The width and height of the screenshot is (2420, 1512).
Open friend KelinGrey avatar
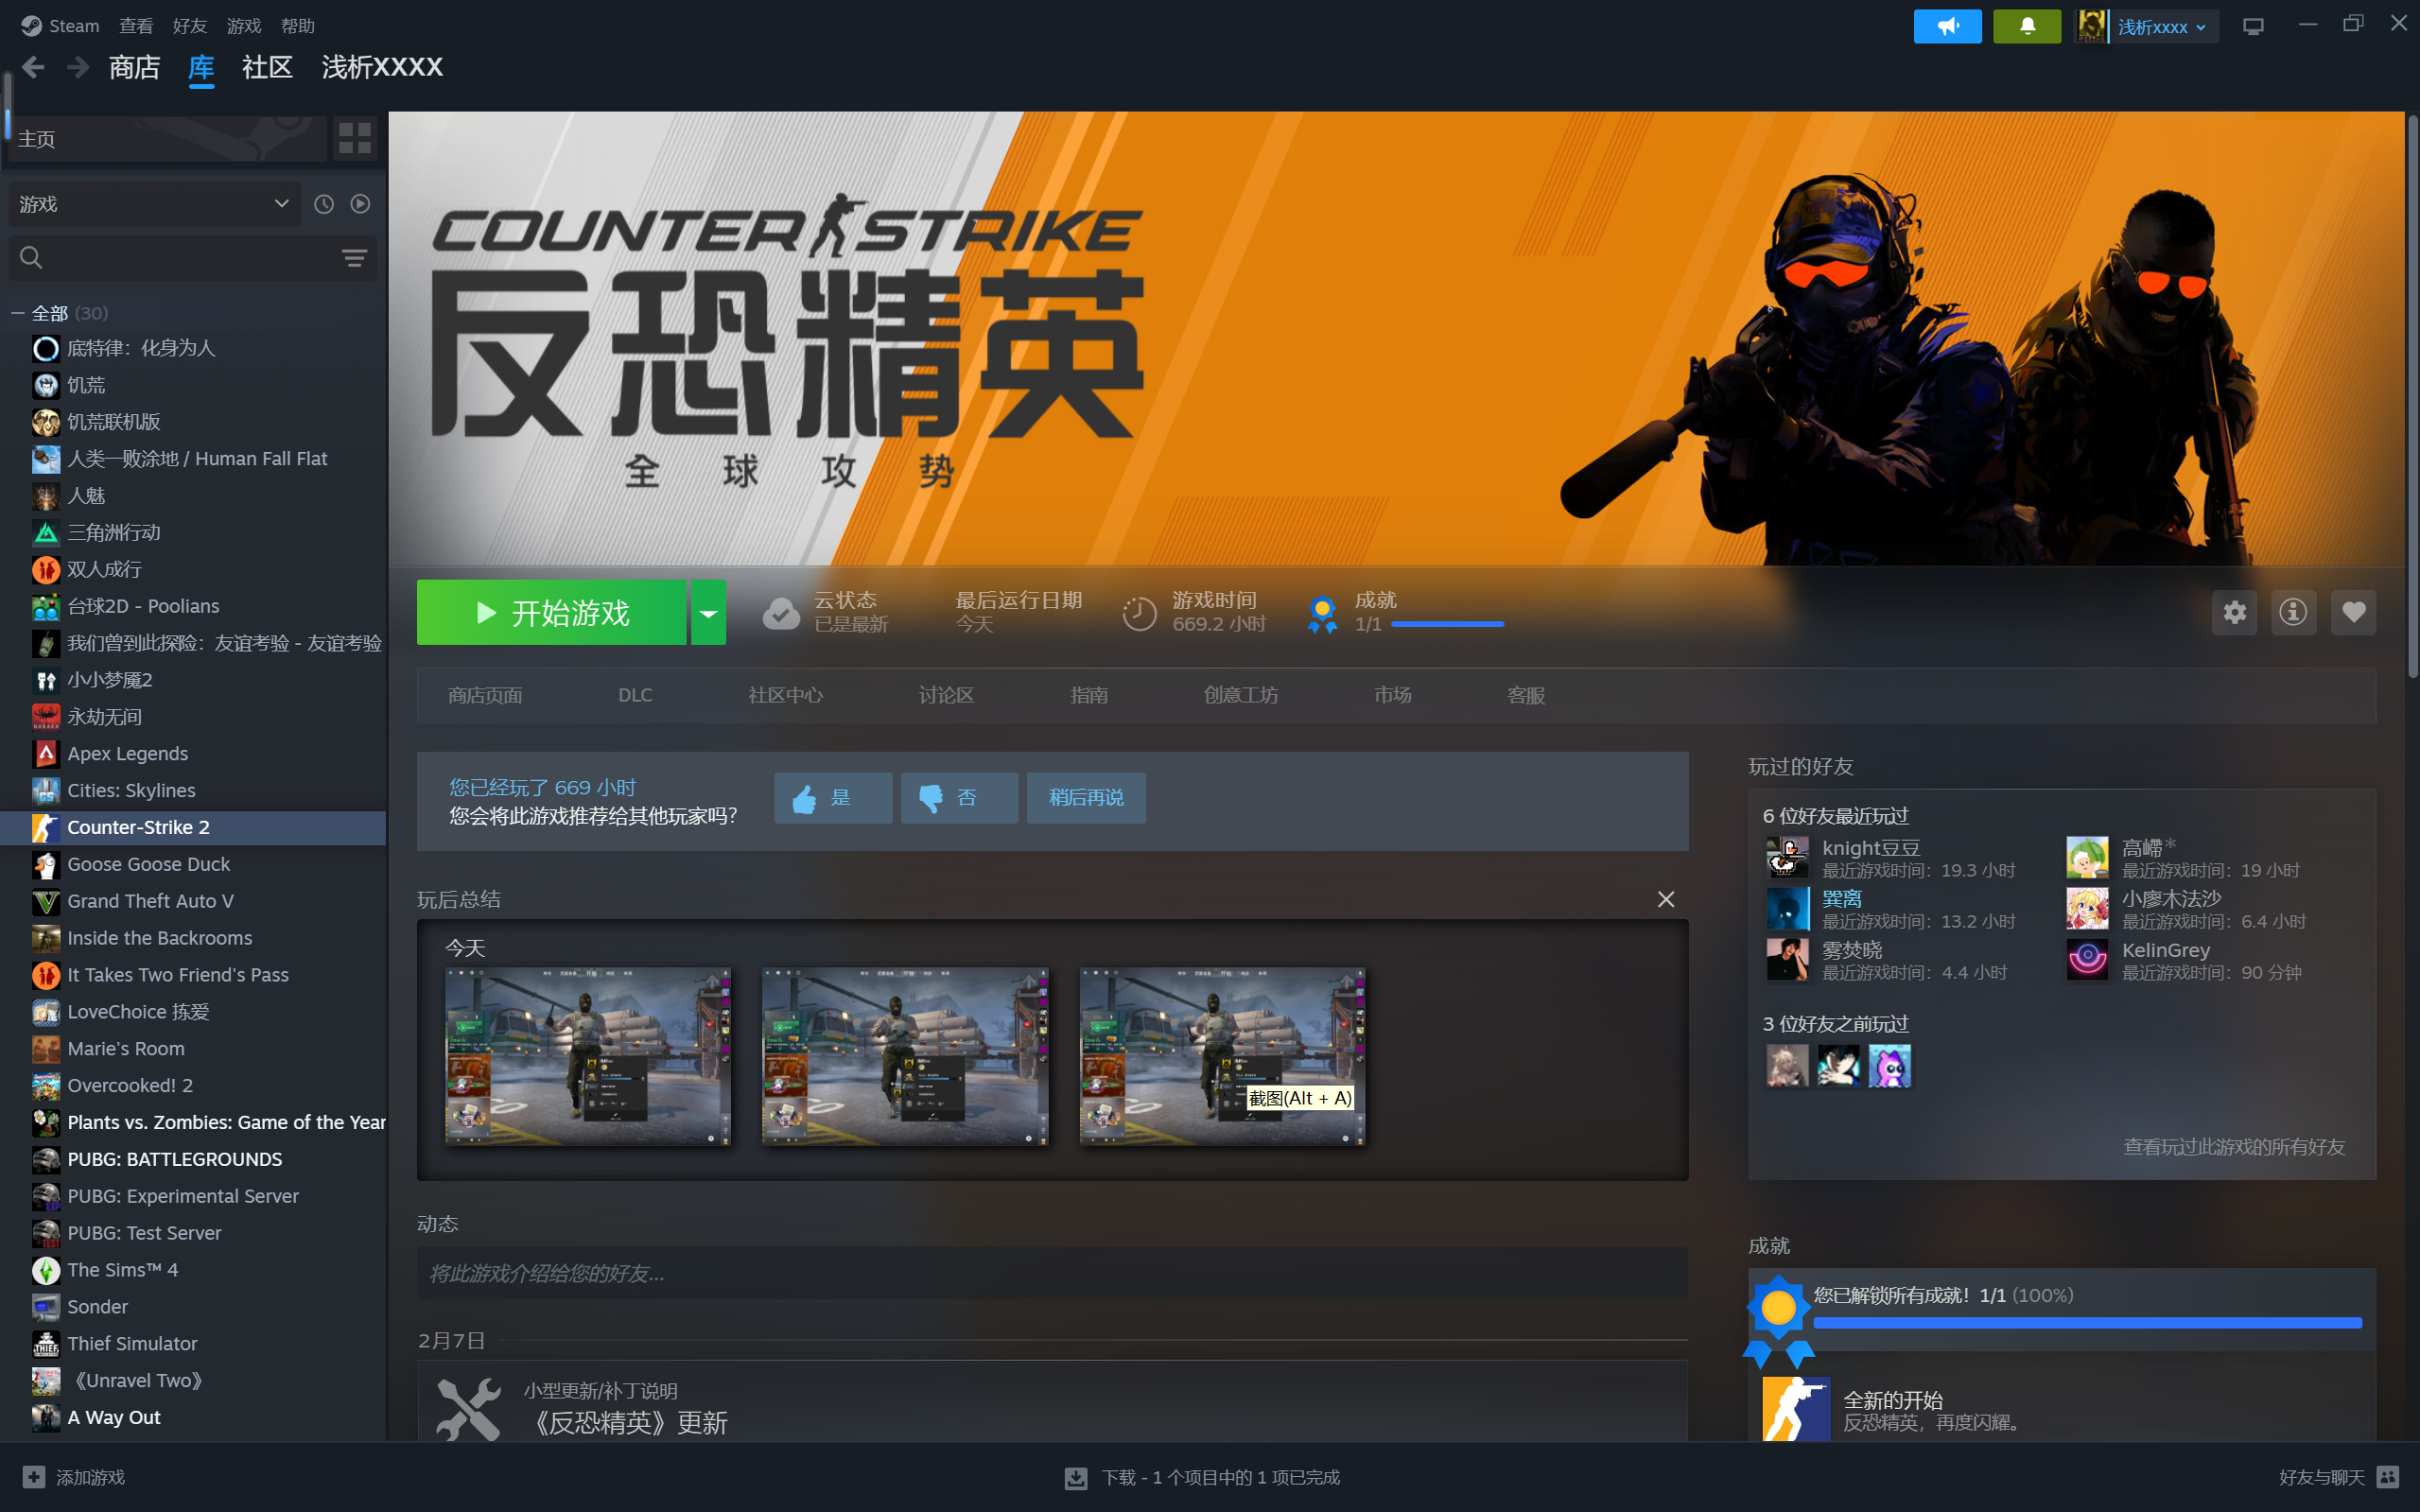(x=2087, y=960)
